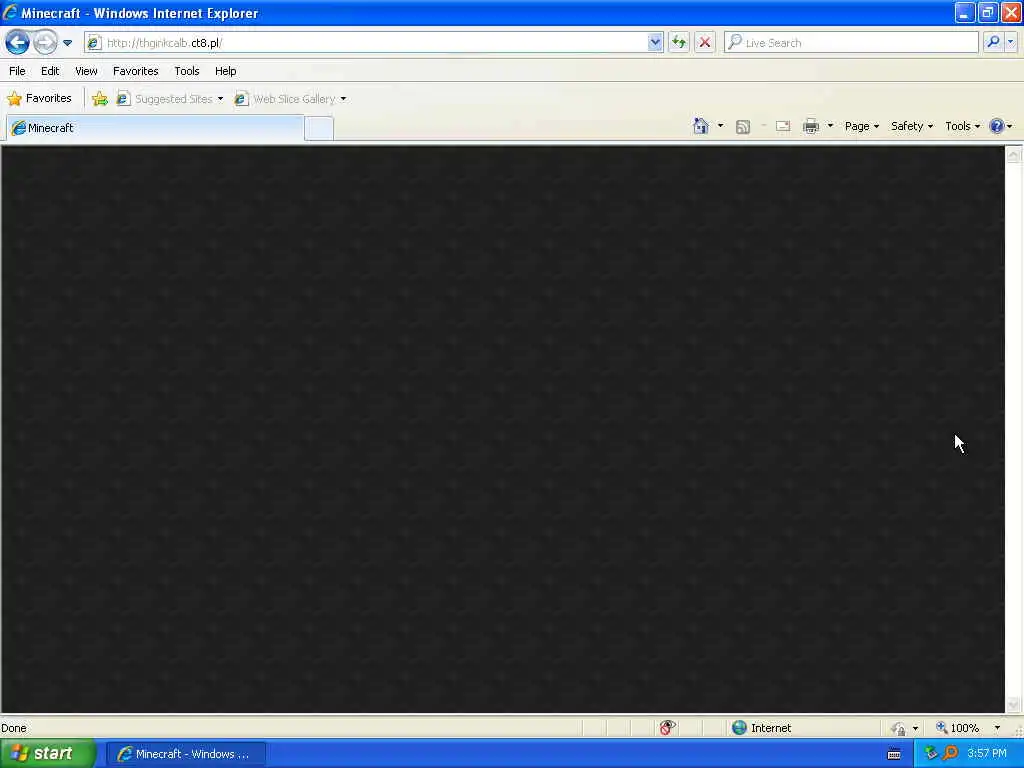
Task: Open a new tab button
Action: [319, 129]
